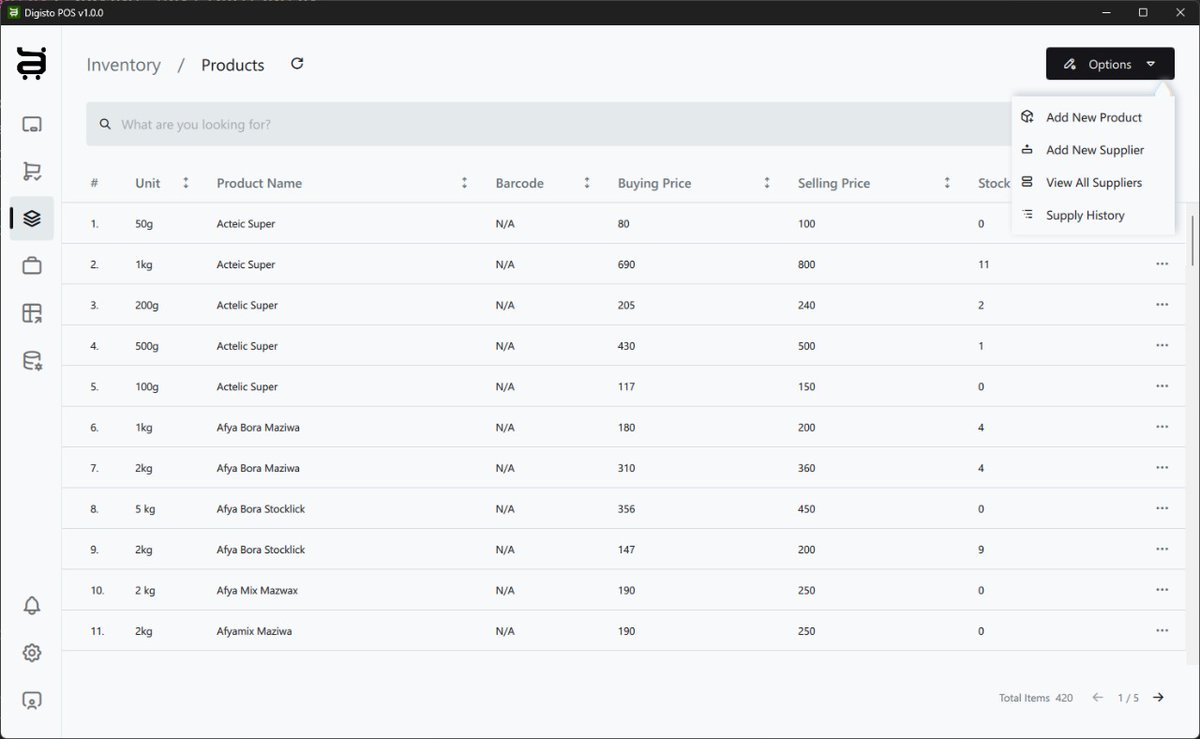The width and height of the screenshot is (1200, 739).
Task: Navigate to Inventory breadcrumb
Action: point(124,65)
